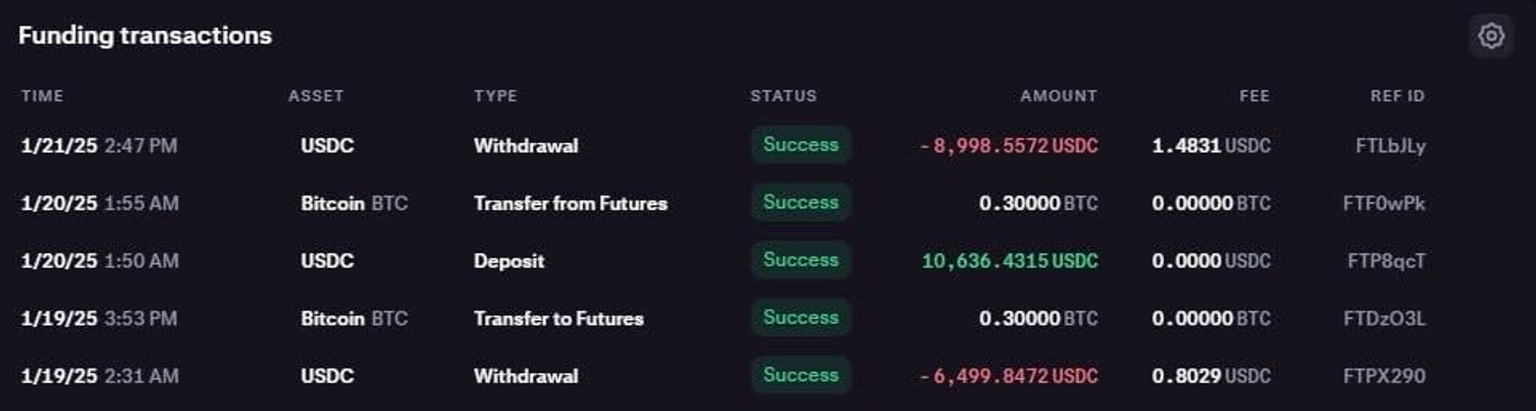
Task: Select the Transfer to Futures type label
Action: pos(558,319)
